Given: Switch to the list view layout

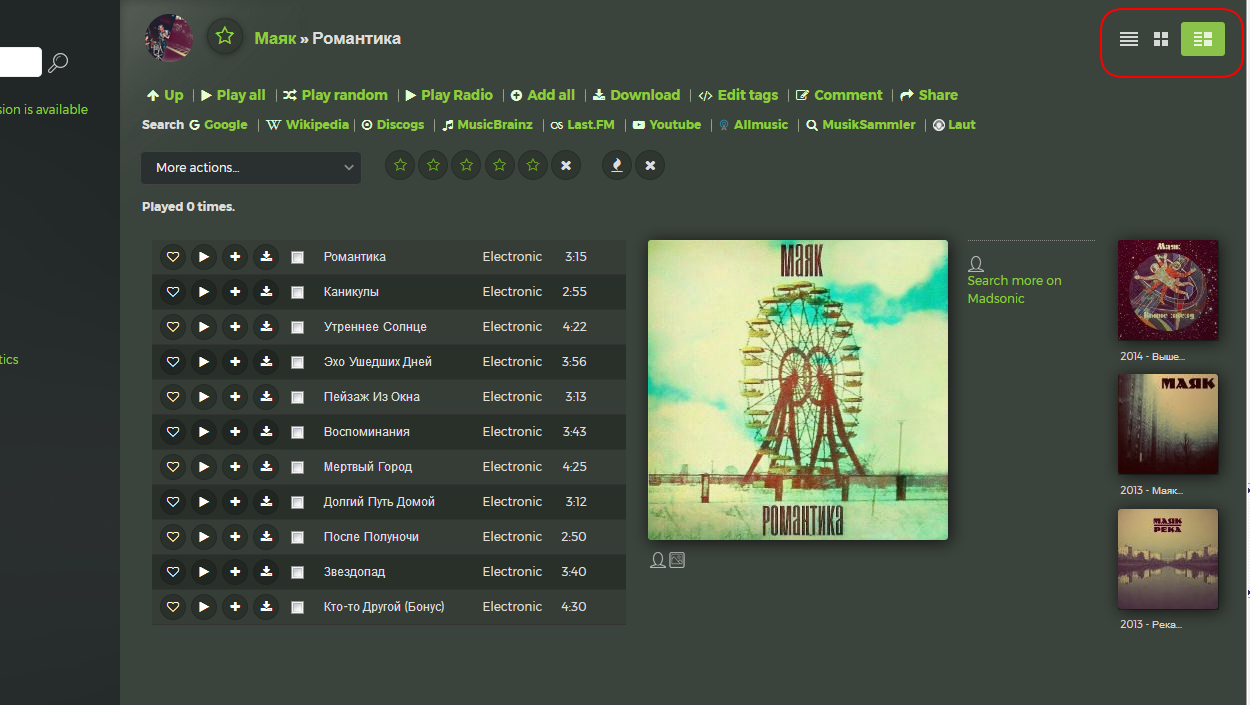Looking at the screenshot, I should click(1129, 39).
